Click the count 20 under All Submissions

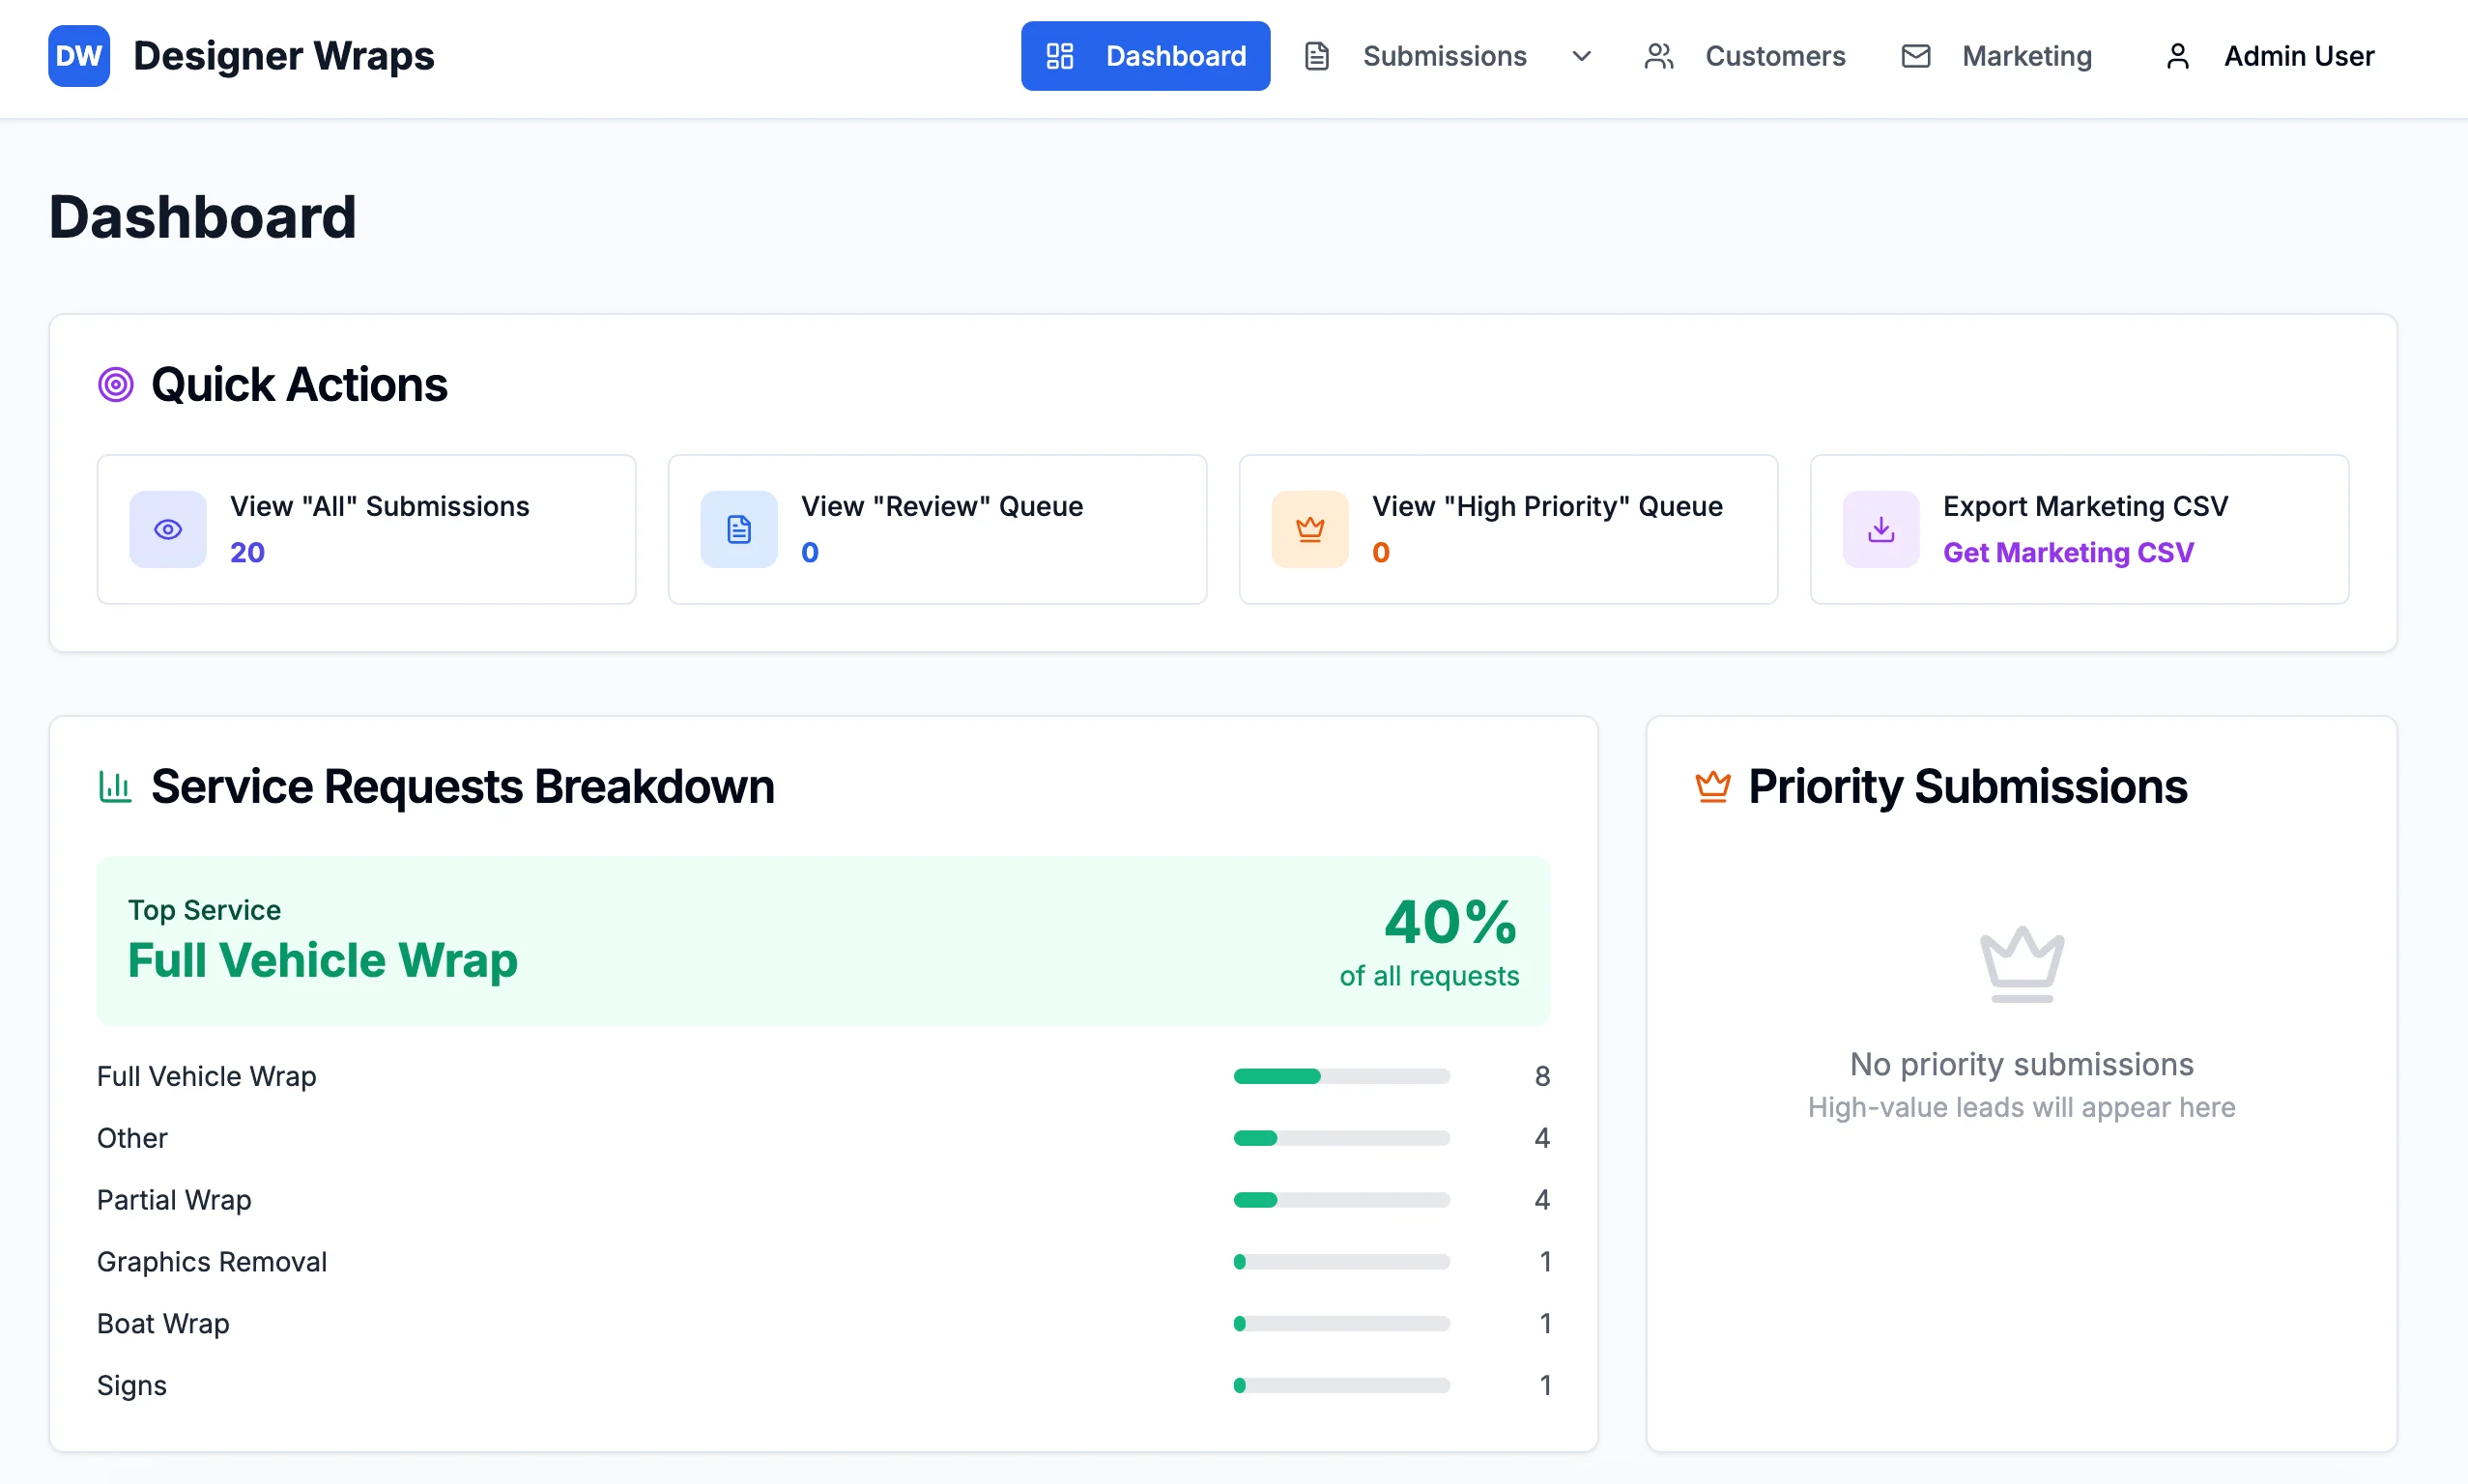coord(247,552)
